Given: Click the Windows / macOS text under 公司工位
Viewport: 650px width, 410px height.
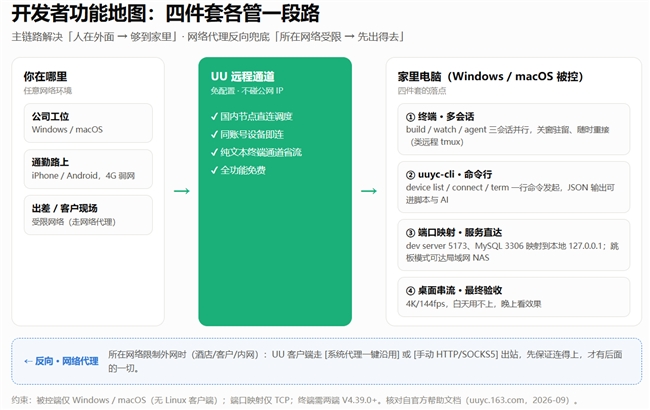Looking at the screenshot, I should point(67,130).
